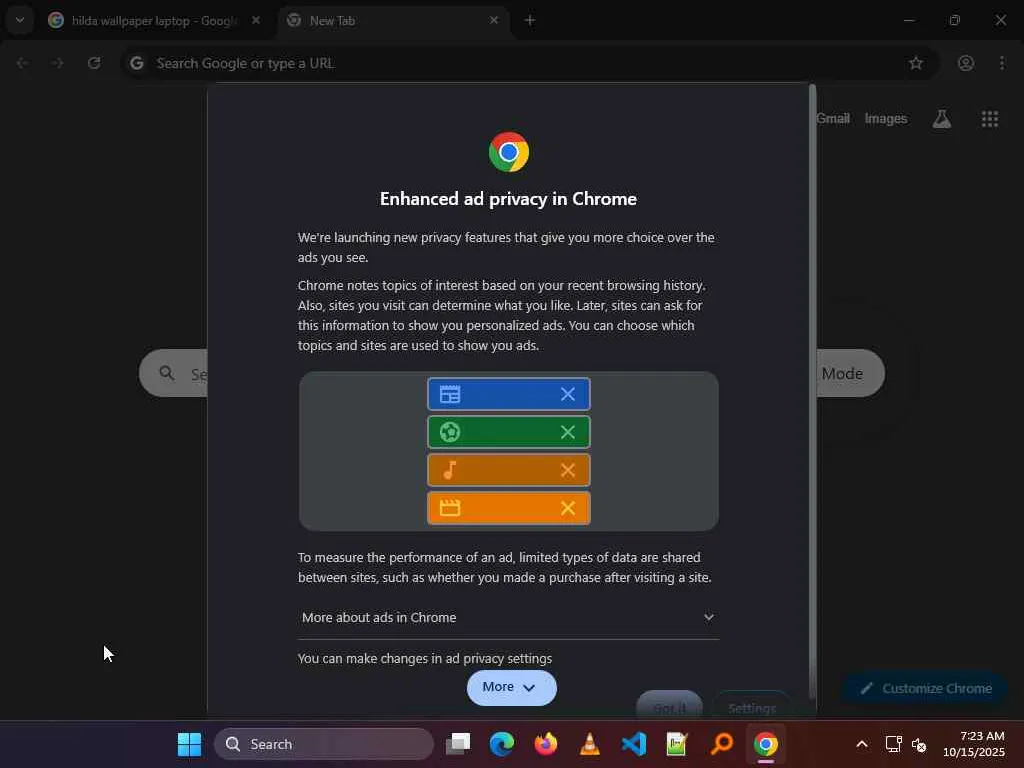Open the Windows Start menu
1024x768 pixels.
[x=189, y=744]
